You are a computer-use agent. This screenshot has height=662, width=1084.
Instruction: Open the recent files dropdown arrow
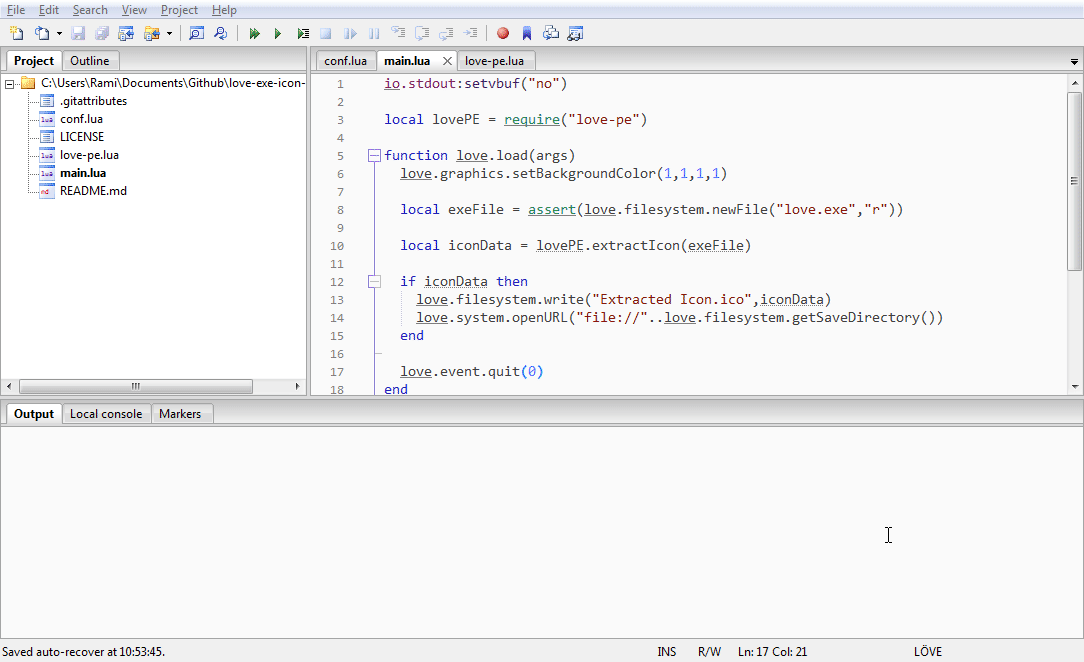(59, 34)
